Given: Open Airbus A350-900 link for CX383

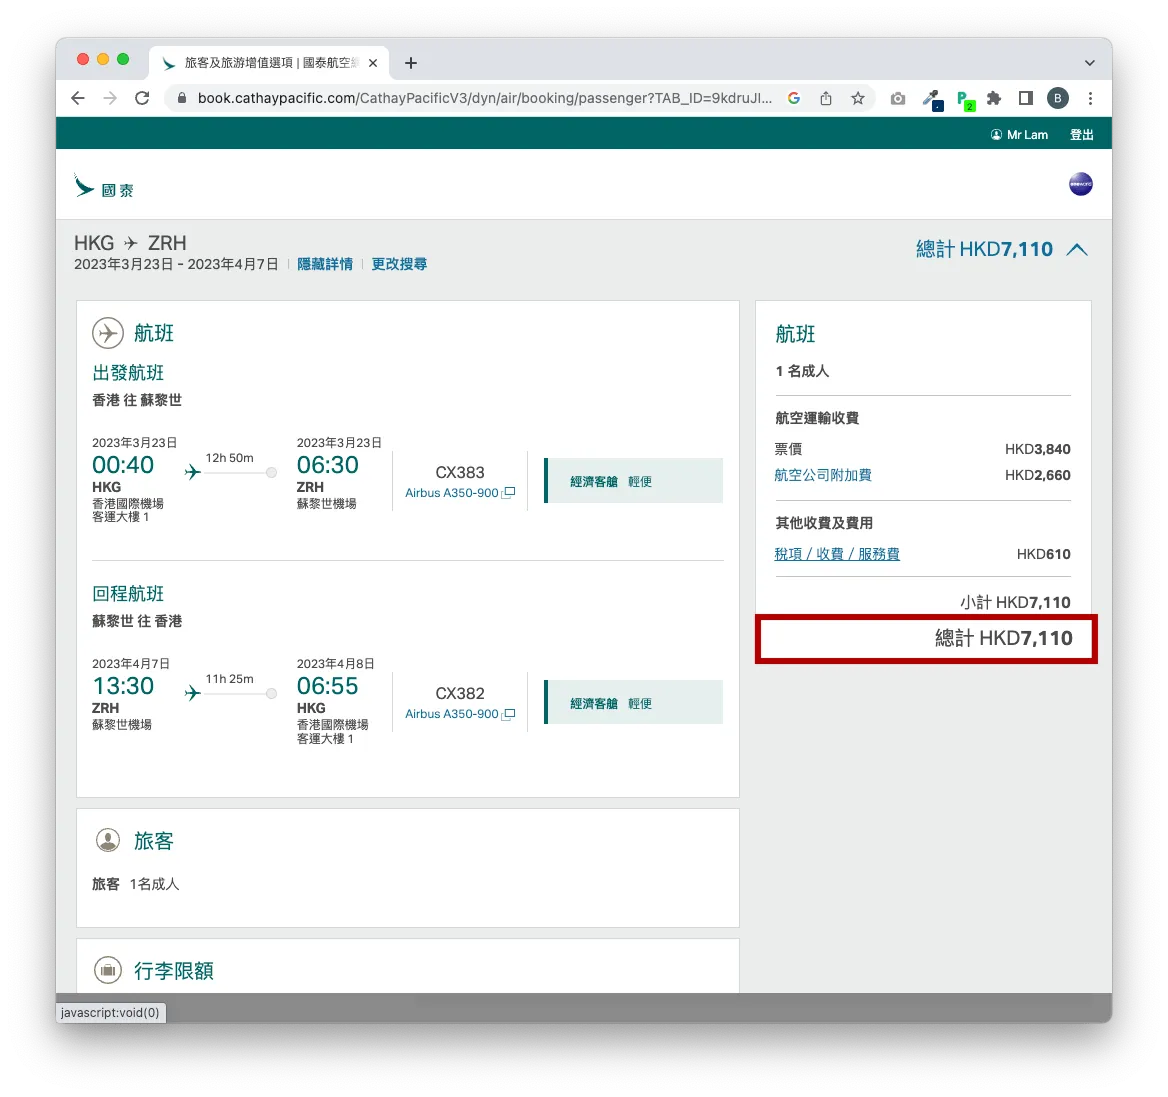Looking at the screenshot, I should click(460, 493).
